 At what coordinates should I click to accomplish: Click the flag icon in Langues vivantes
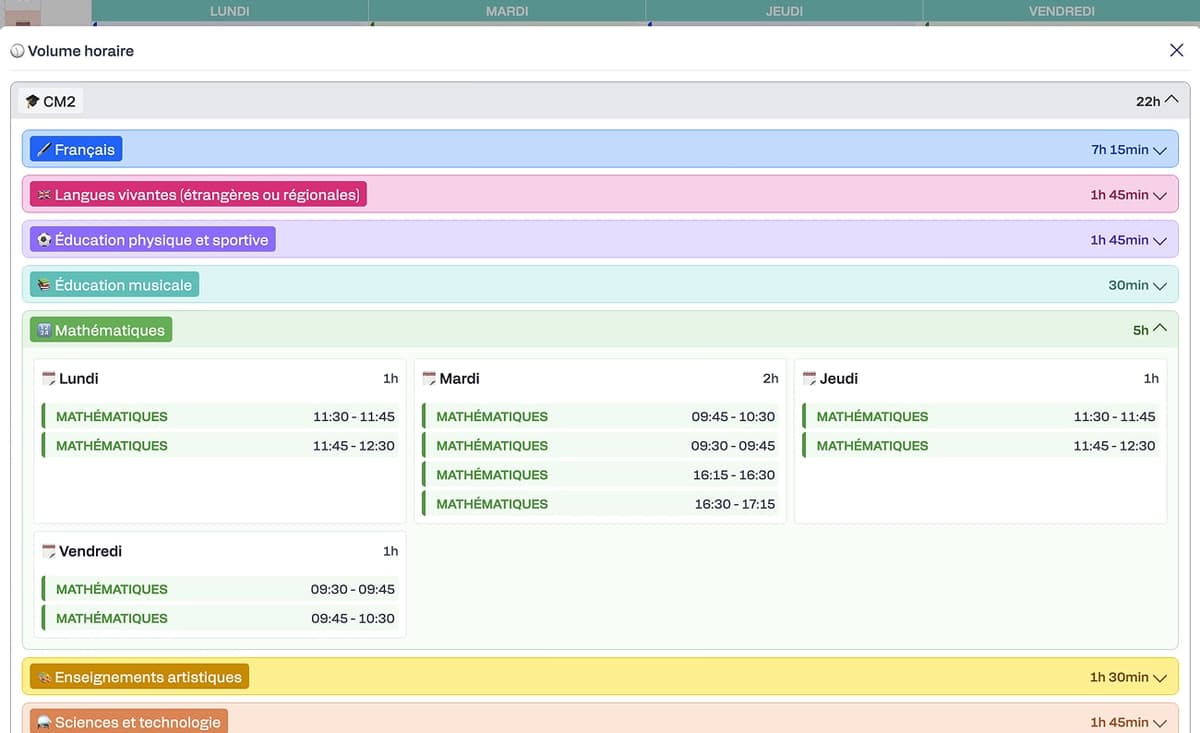[x=44, y=195]
